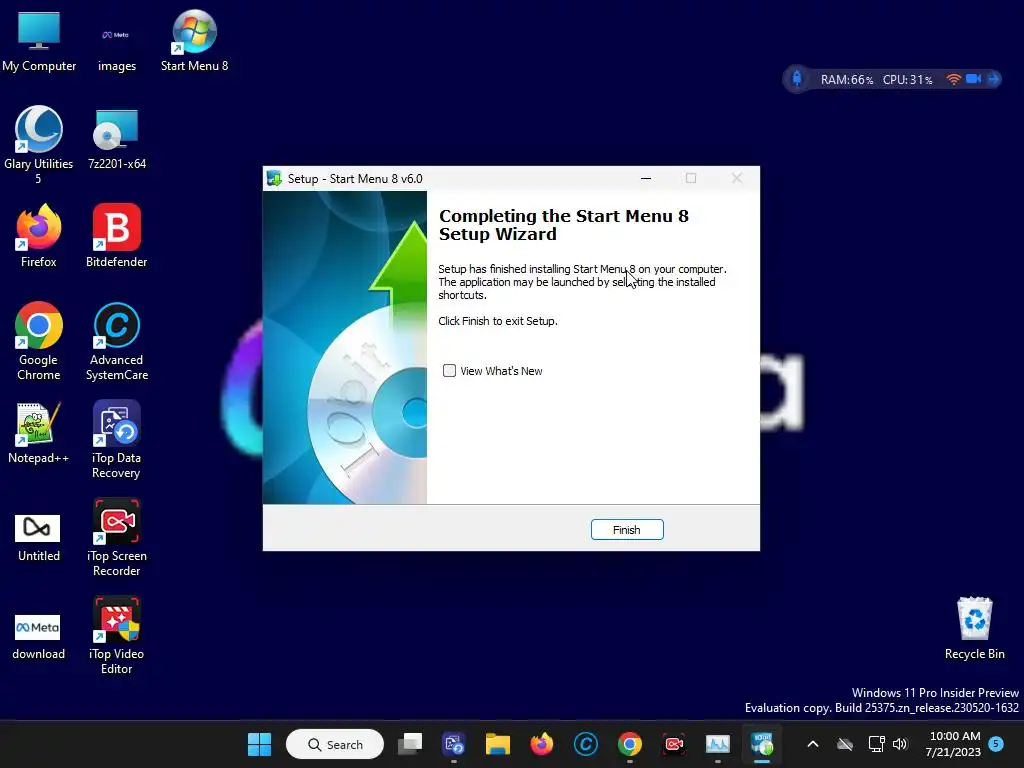Click the rocket boost icon in widget
This screenshot has height=768, width=1024.
(x=797, y=79)
